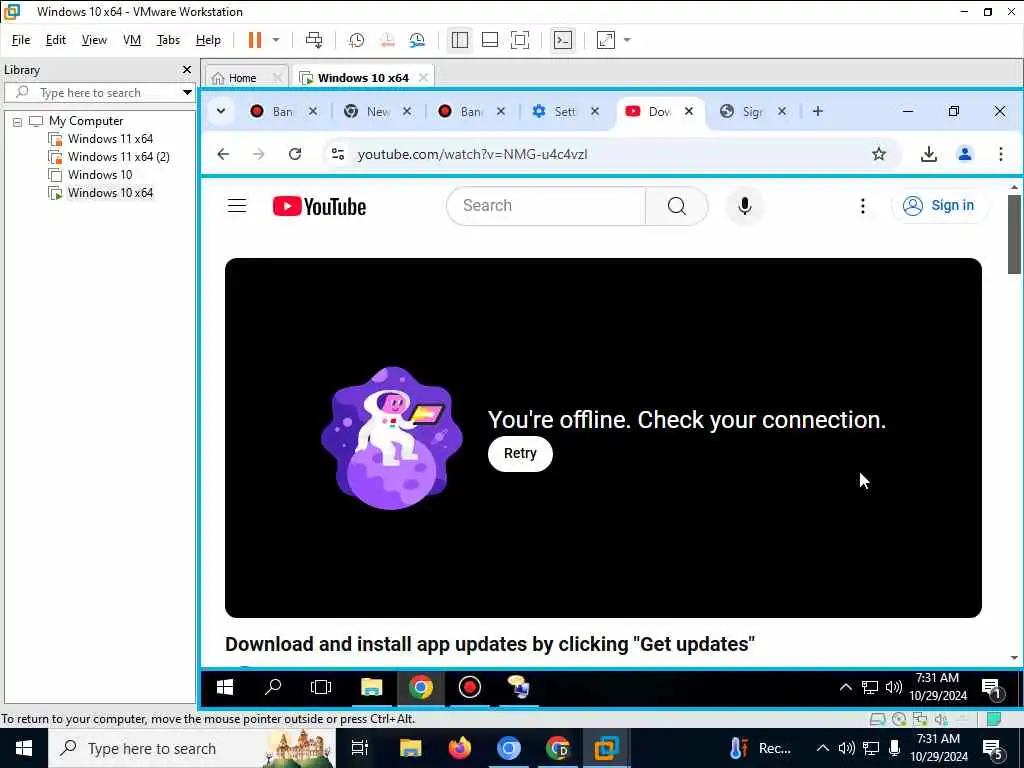View site information icon in address bar
Image resolution: width=1024 pixels, height=768 pixels.
(338, 154)
